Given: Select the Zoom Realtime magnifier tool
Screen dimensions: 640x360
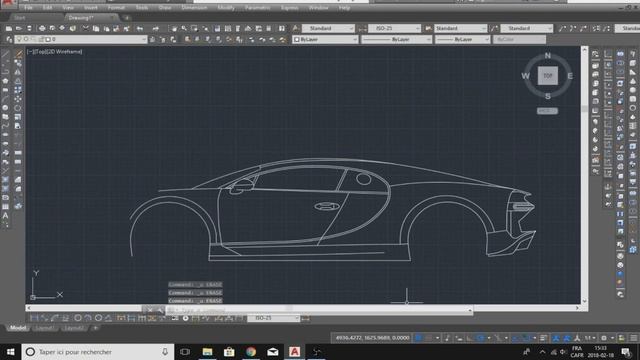Looking at the screenshot, I should (184, 29).
